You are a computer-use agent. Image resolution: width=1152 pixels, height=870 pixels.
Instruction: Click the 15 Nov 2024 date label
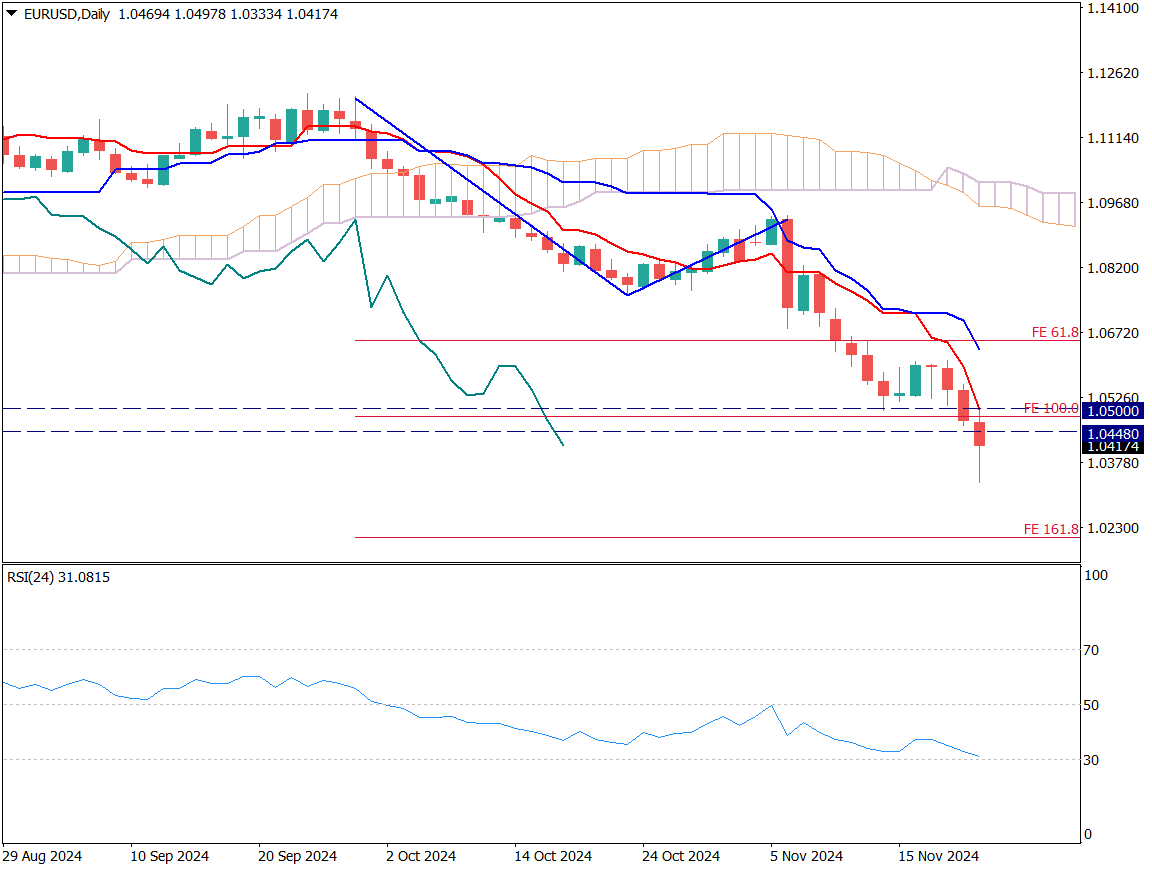click(937, 856)
